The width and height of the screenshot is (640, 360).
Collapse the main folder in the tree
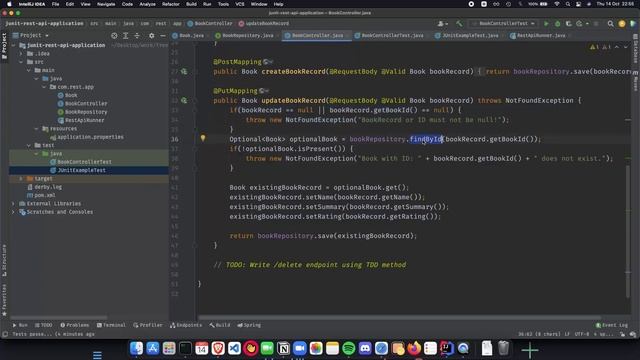[x=29, y=70]
